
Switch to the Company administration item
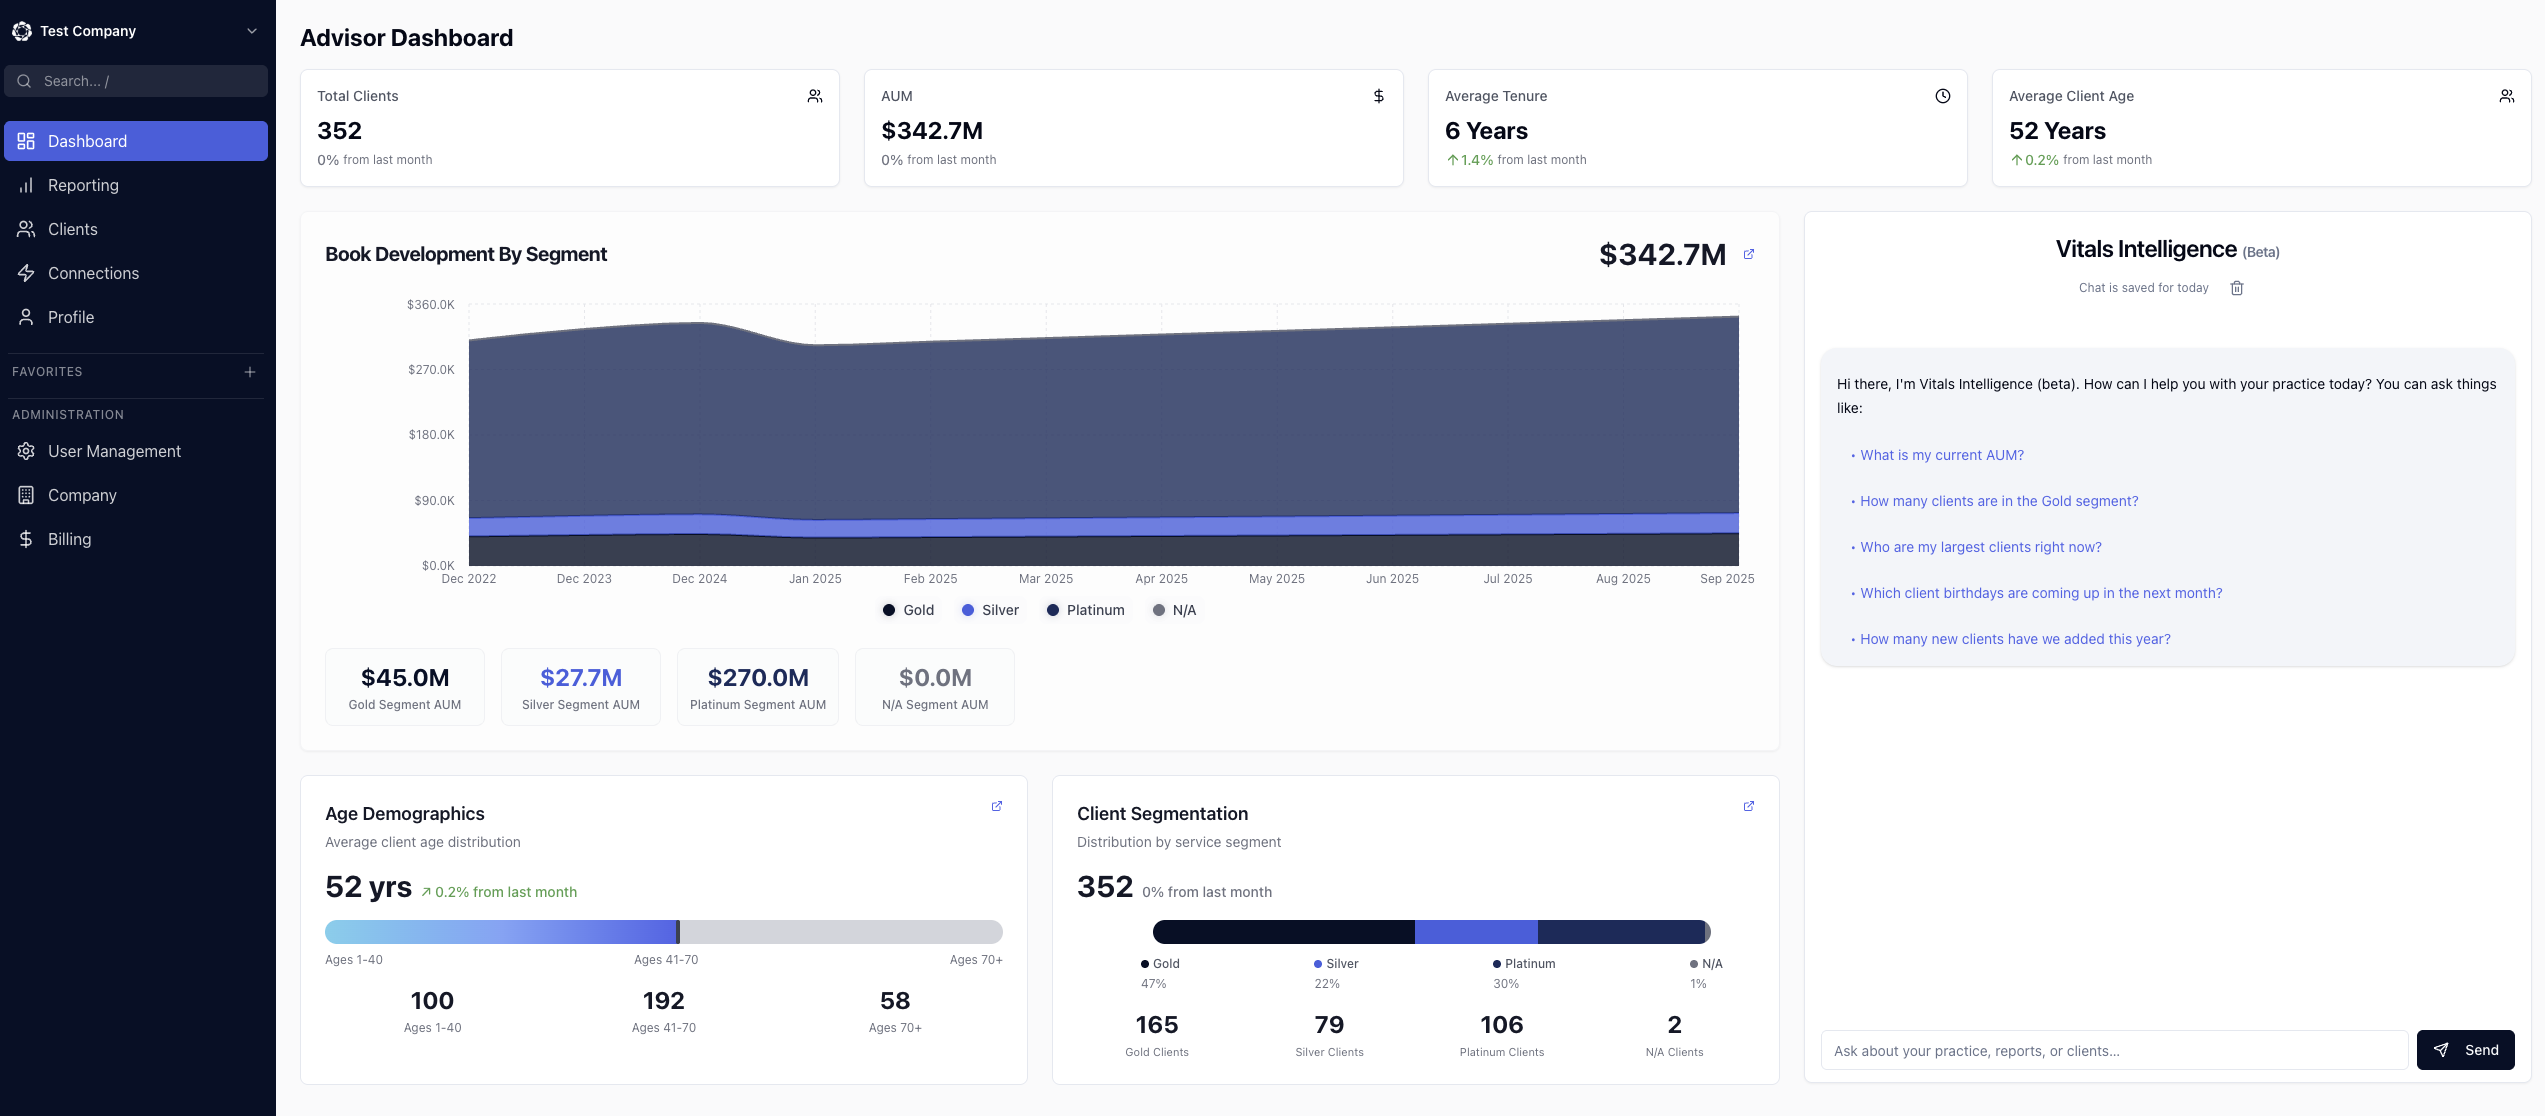[x=81, y=494]
